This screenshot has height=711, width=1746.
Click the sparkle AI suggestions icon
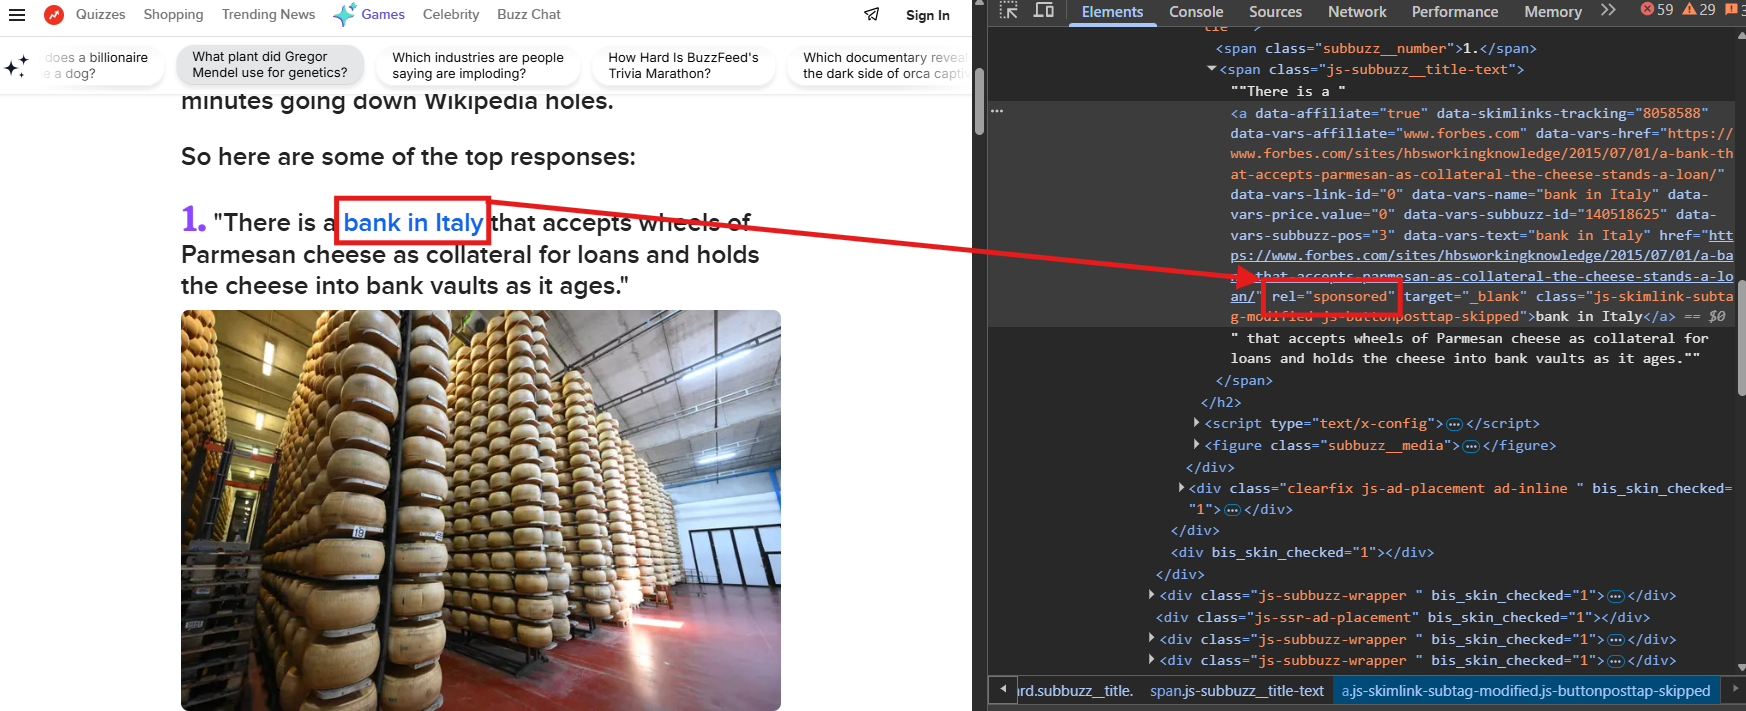pyautogui.click(x=16, y=67)
